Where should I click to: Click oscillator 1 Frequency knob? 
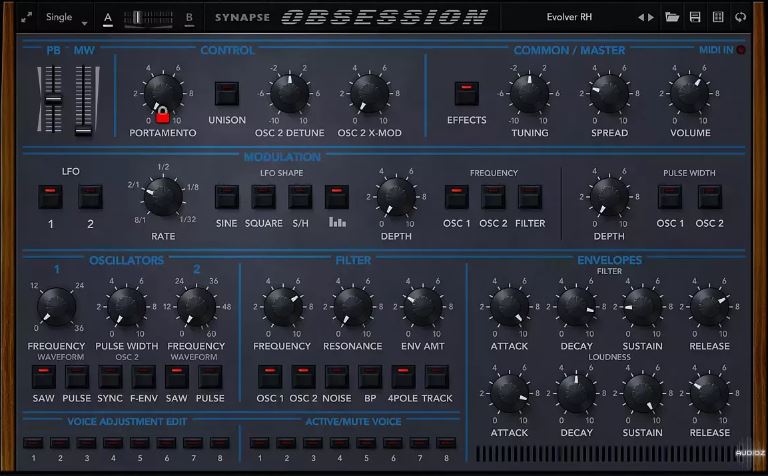[x=56, y=307]
